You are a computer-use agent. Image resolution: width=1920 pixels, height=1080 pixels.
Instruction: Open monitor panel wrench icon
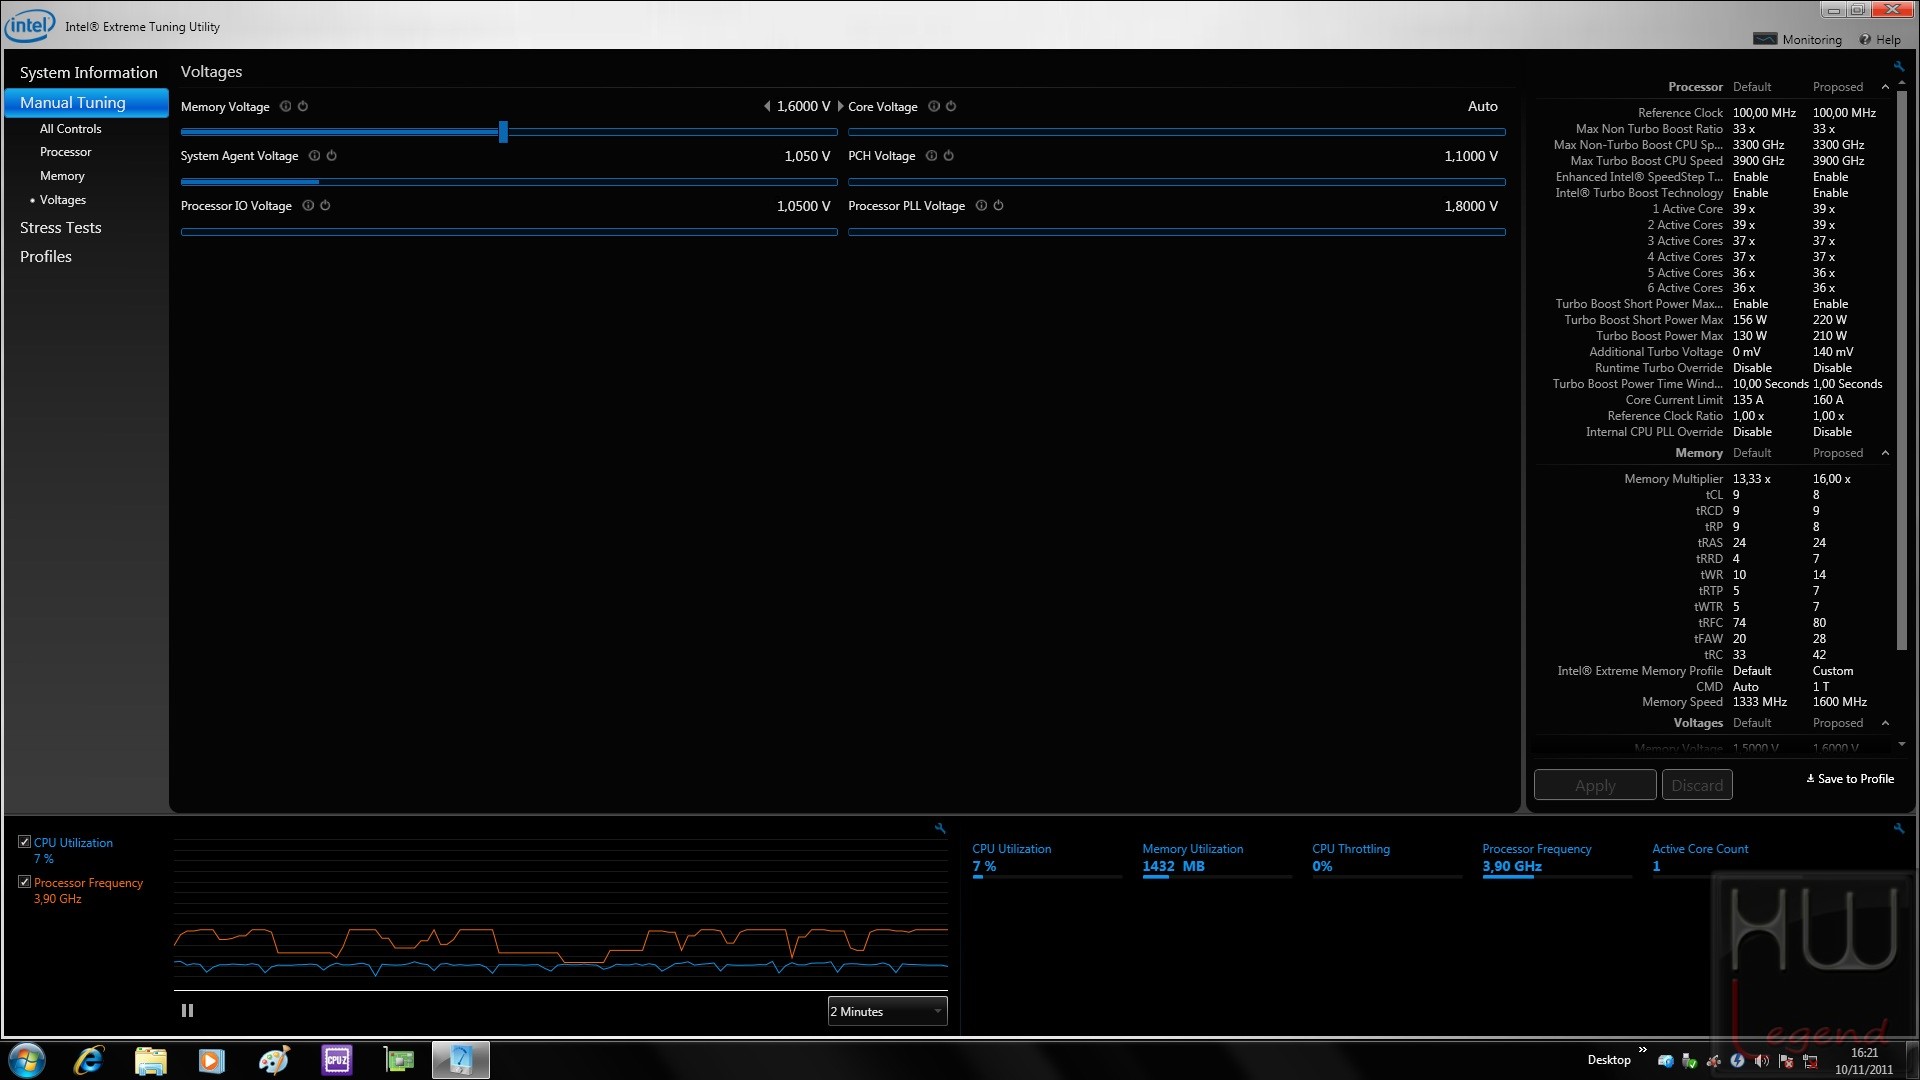coord(1899,828)
